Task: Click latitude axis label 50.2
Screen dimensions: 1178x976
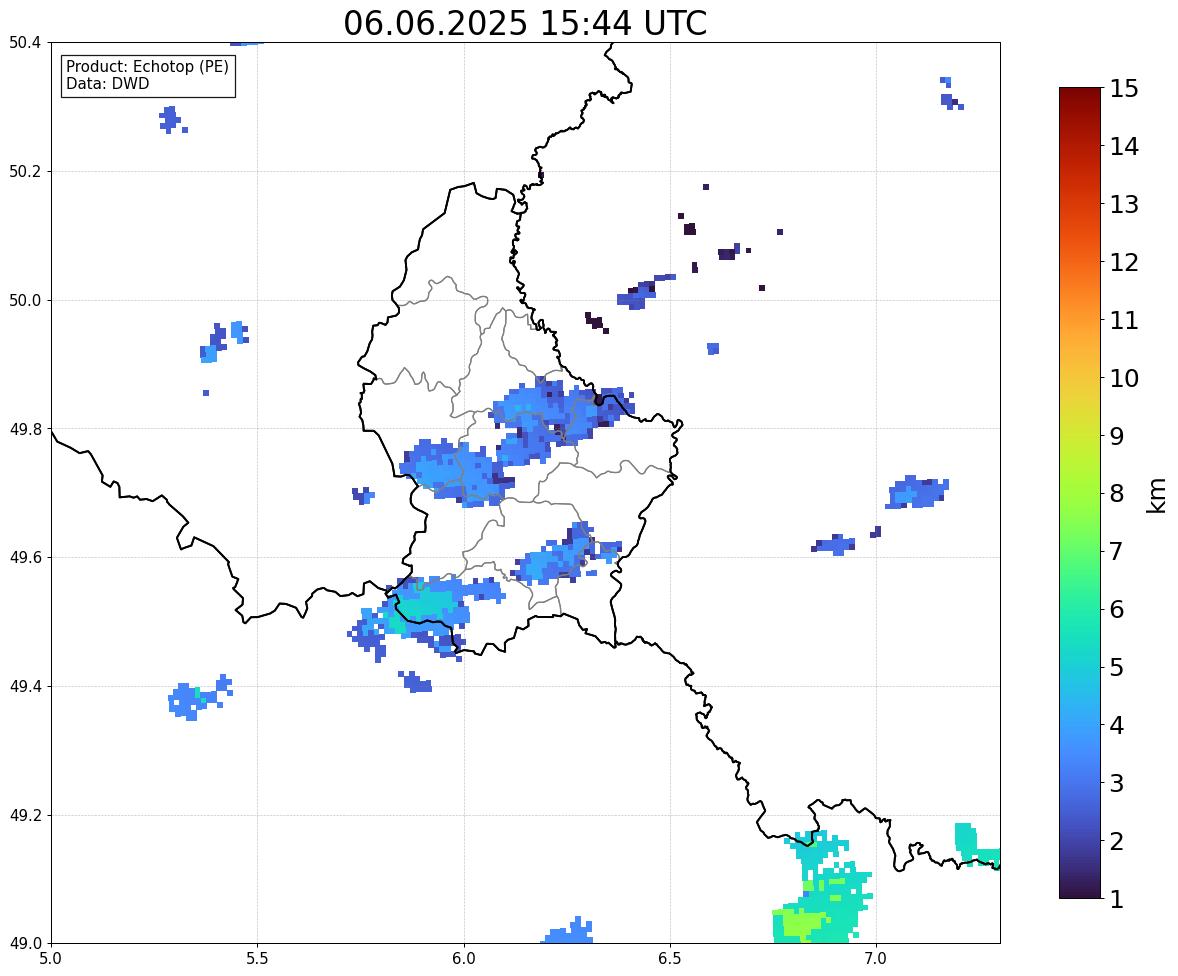Action: [25, 171]
